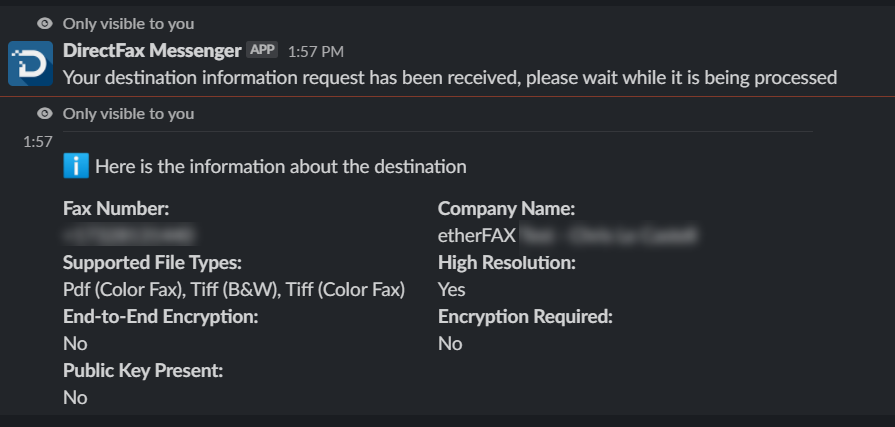Screen dimensions: 895x427
Task: Click 'Here is the information about the destination'
Action: pos(281,167)
